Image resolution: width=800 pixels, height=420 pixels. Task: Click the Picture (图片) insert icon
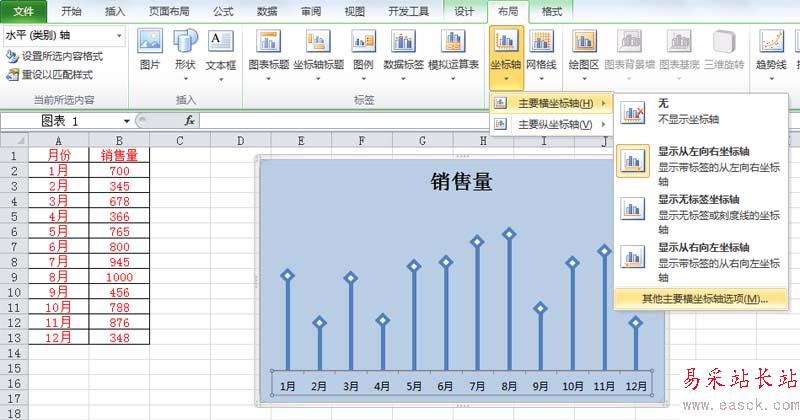150,50
